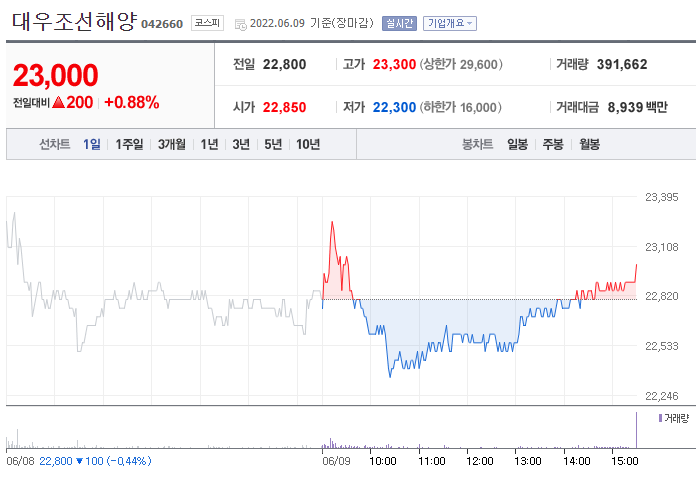
Task: Open the 주봉 weekly candle chart
Action: pos(553,144)
